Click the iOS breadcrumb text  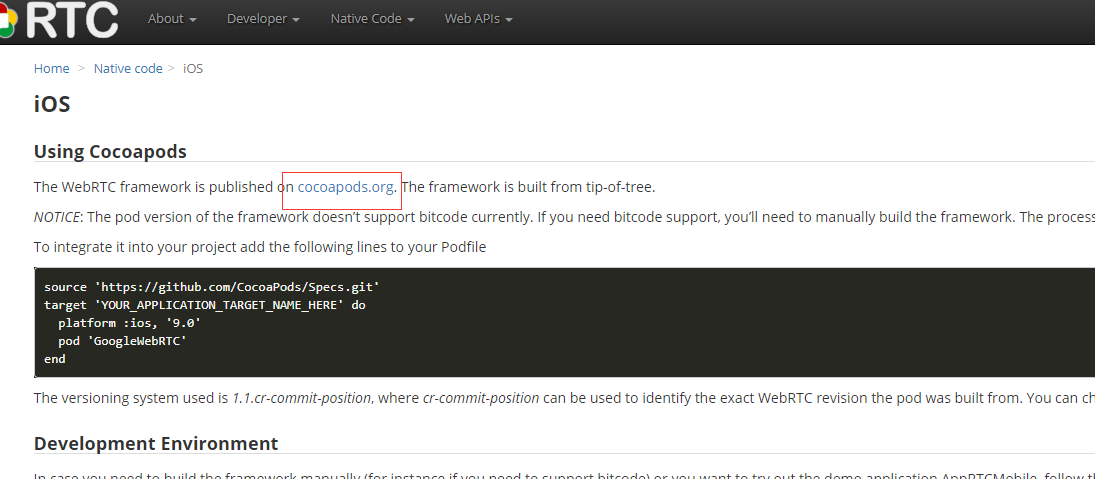click(x=193, y=68)
